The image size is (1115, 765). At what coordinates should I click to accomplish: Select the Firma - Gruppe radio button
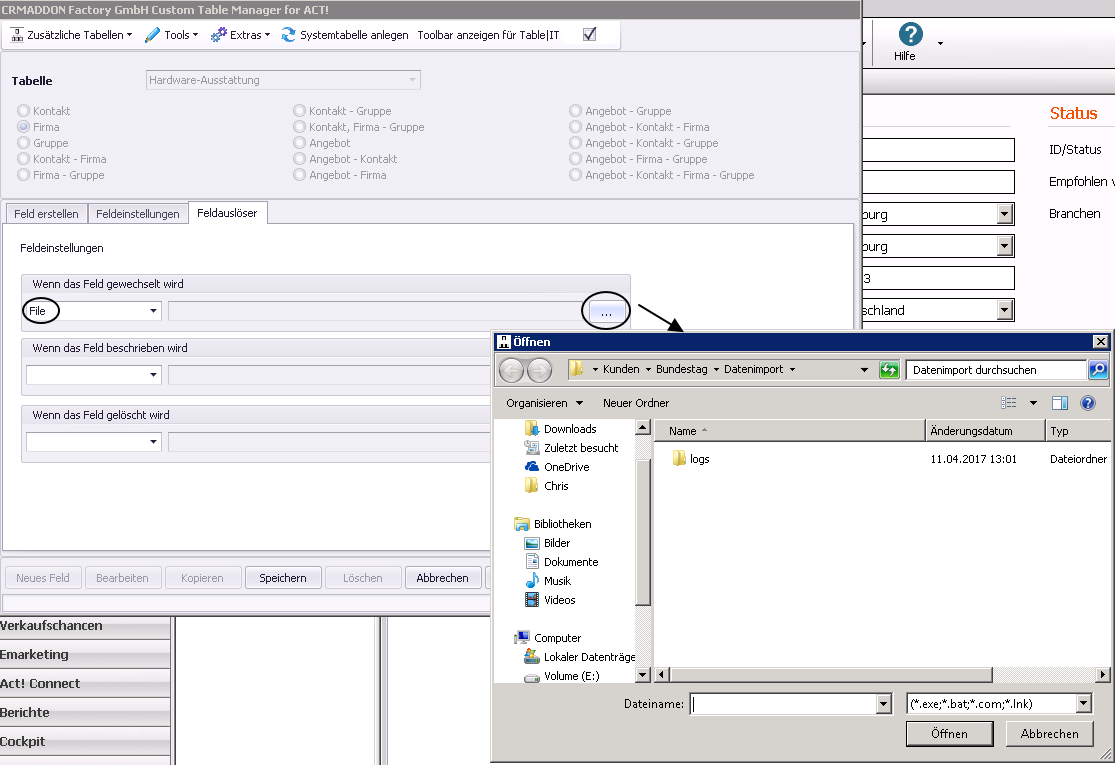click(23, 175)
